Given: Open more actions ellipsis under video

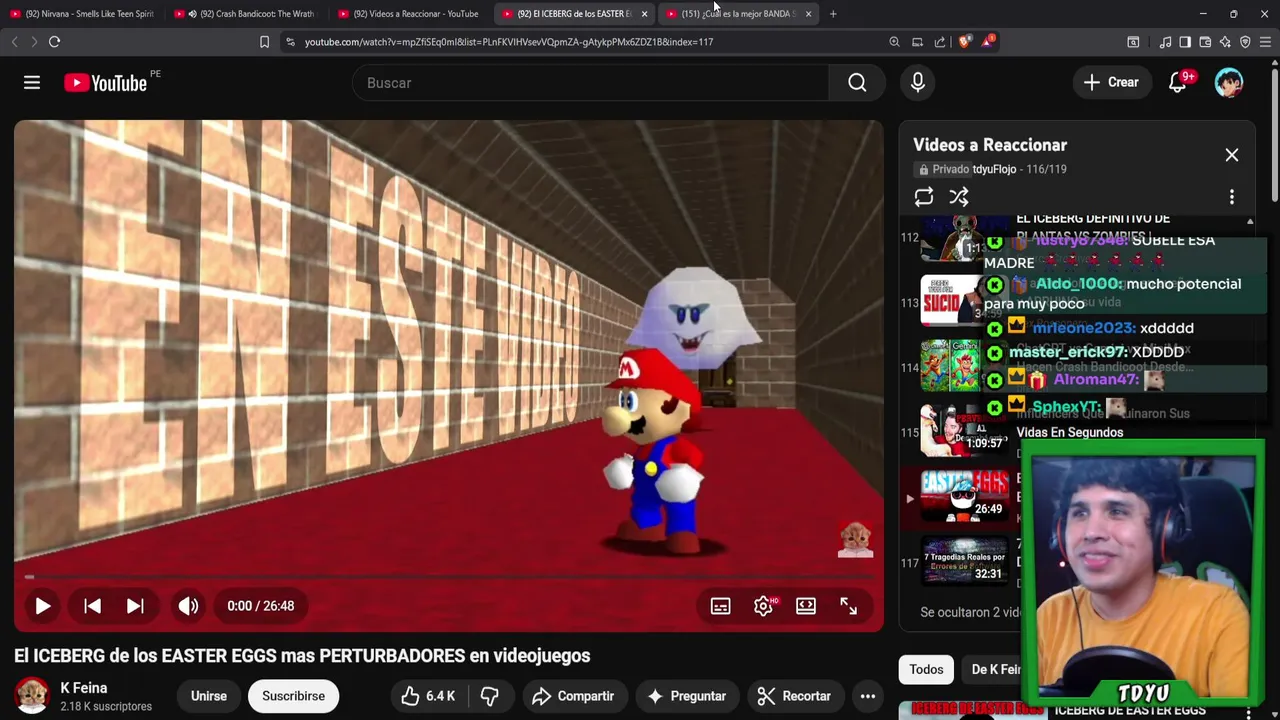Looking at the screenshot, I should click(868, 696).
